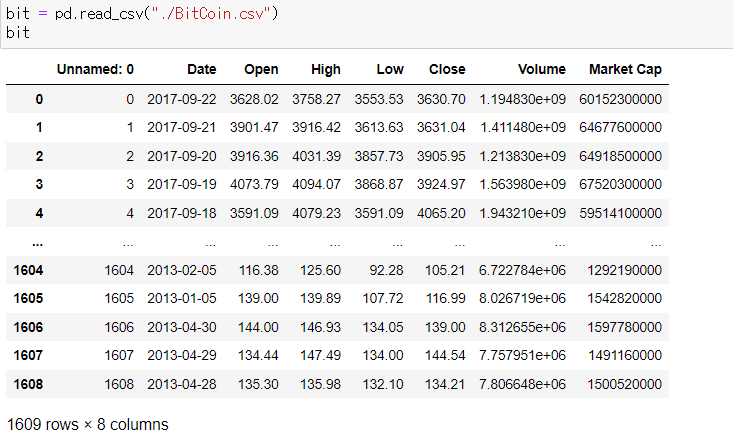Screen dimensions: 733x433
Task: Click the Volume value 6.722784e+06
Action: coord(523,270)
